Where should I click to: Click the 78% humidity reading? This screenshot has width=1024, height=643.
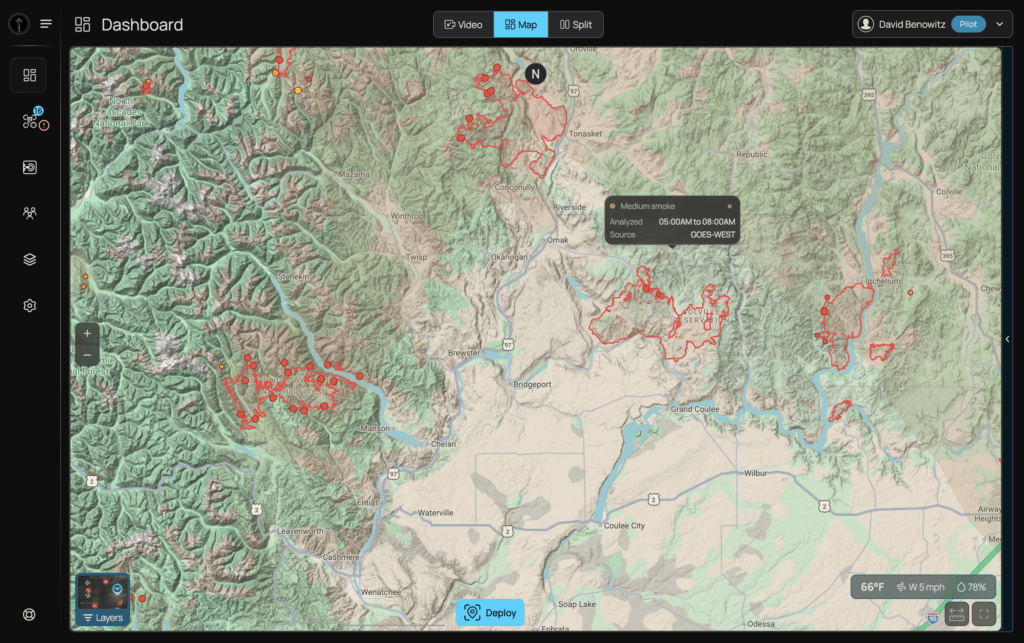point(971,587)
